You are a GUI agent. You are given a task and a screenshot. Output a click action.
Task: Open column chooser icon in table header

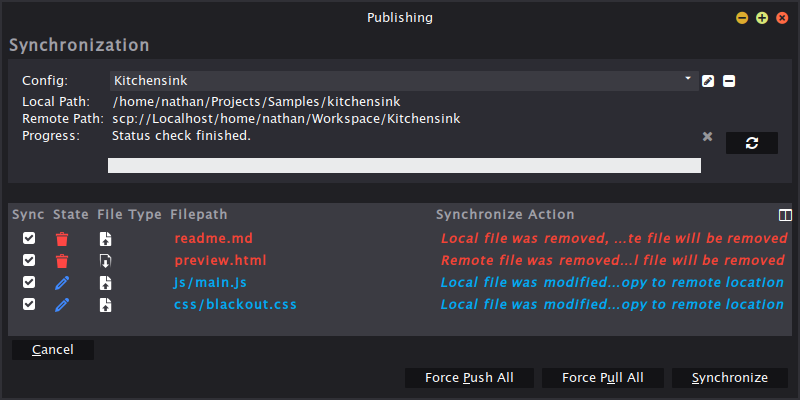785,215
